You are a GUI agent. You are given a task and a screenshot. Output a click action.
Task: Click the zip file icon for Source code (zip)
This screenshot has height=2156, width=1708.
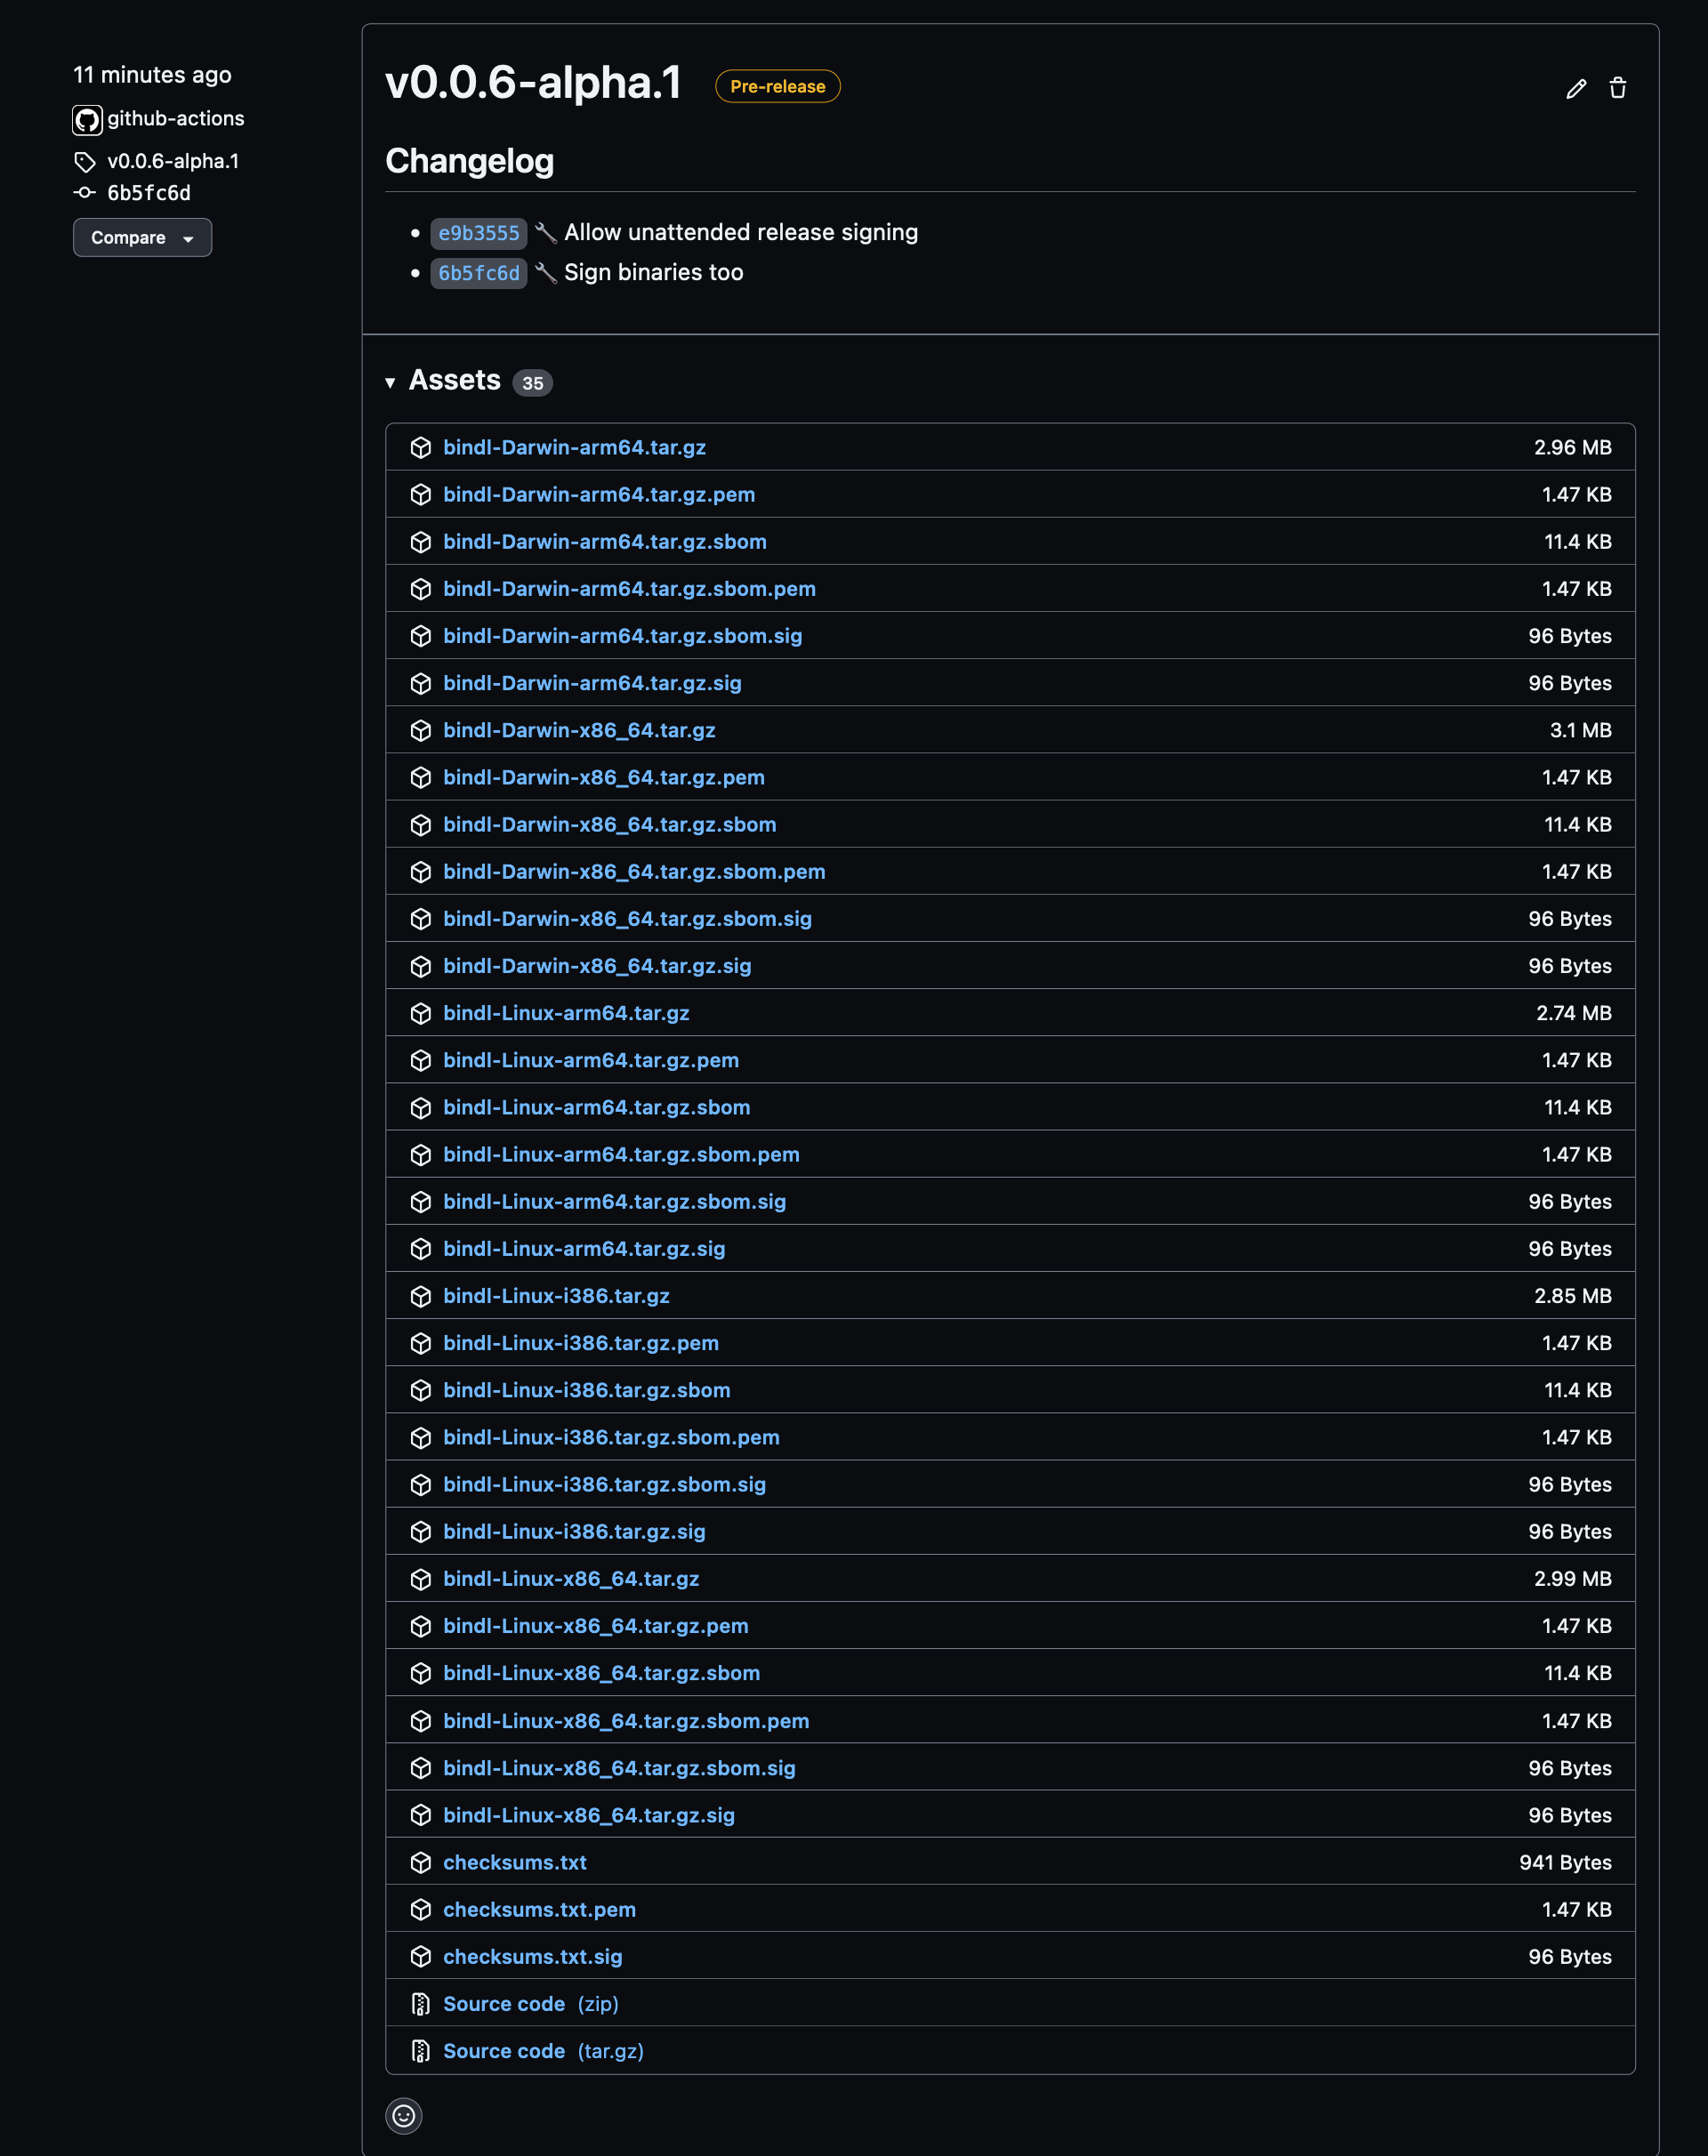coord(421,2004)
